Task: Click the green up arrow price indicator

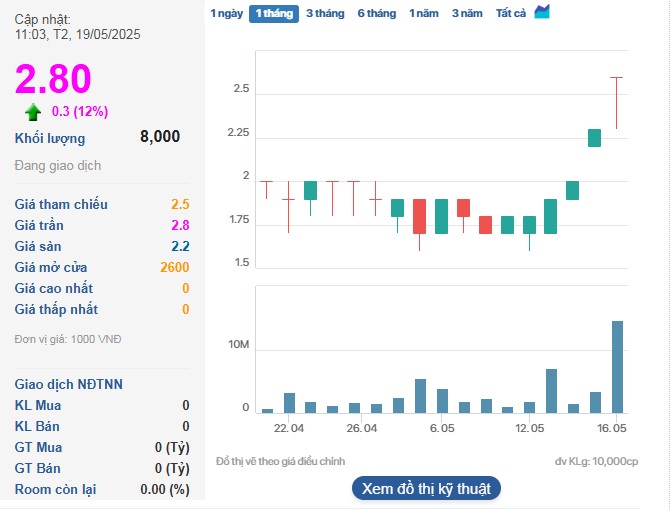Action: click(x=33, y=112)
